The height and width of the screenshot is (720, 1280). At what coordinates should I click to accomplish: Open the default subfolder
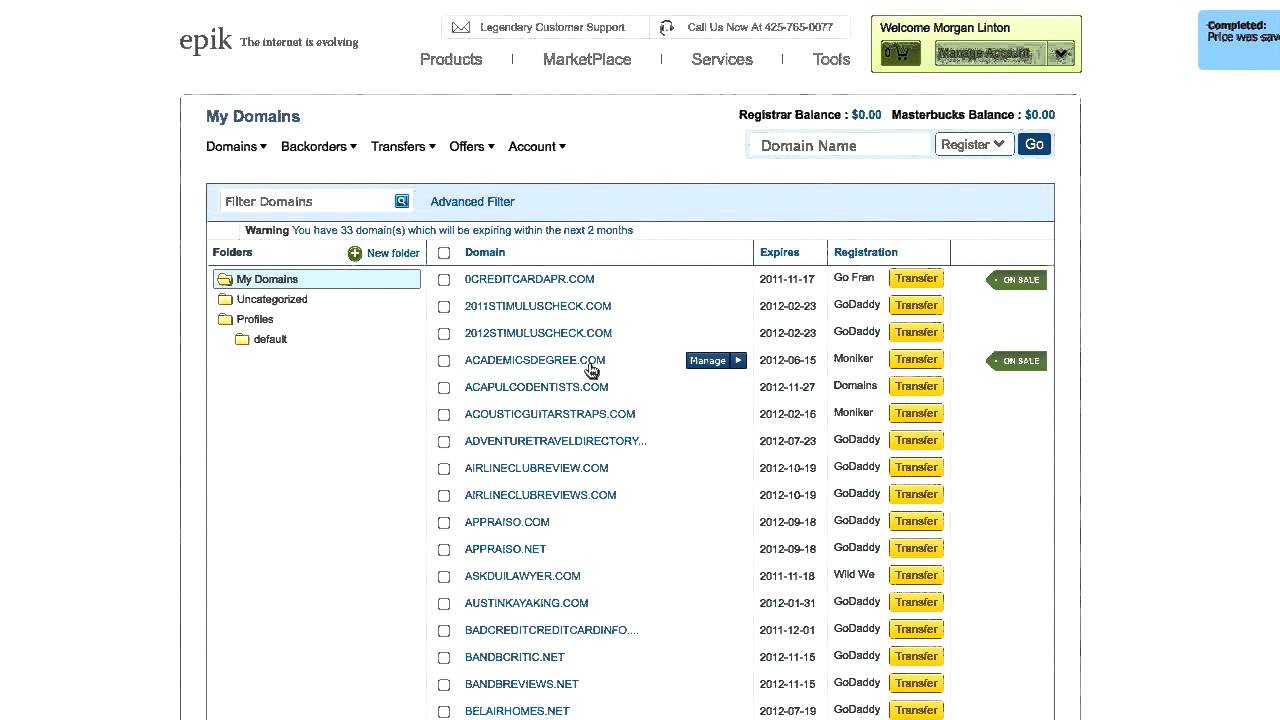click(261, 339)
